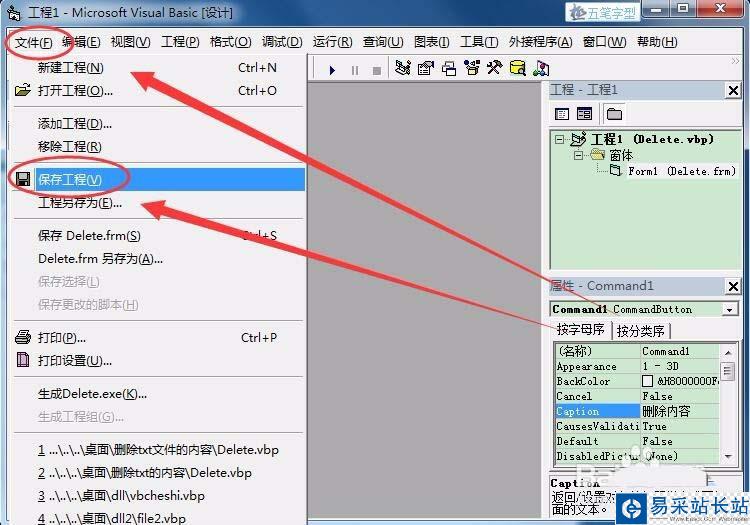Open the 查询(U) menu
The height and width of the screenshot is (525, 750).
[383, 42]
